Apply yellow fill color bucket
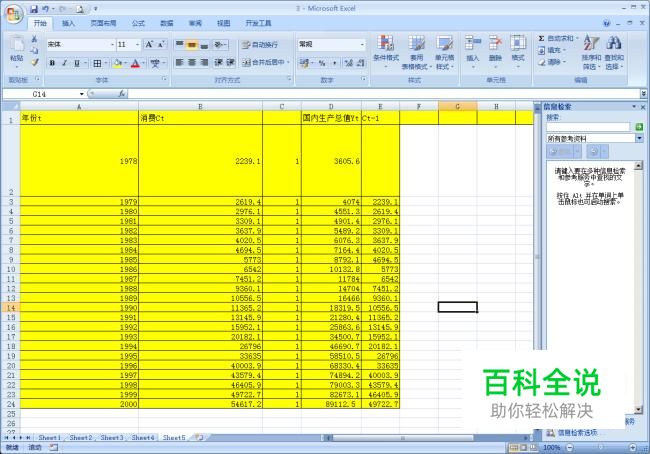The width and height of the screenshot is (650, 454). click(x=118, y=63)
